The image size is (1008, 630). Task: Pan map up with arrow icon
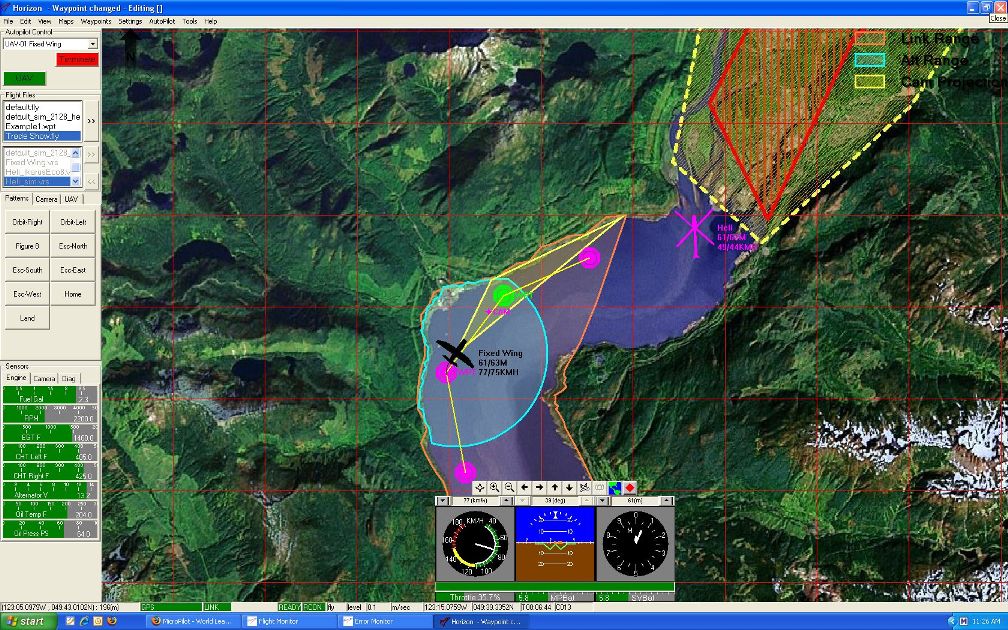coord(554,487)
